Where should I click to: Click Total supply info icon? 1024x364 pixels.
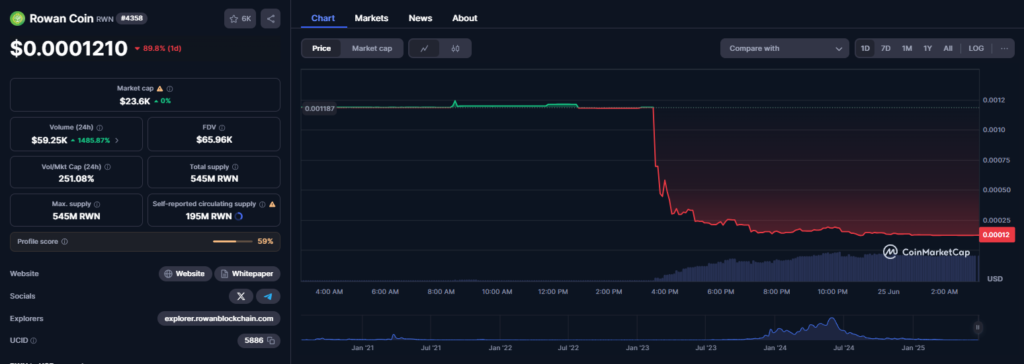coord(235,167)
